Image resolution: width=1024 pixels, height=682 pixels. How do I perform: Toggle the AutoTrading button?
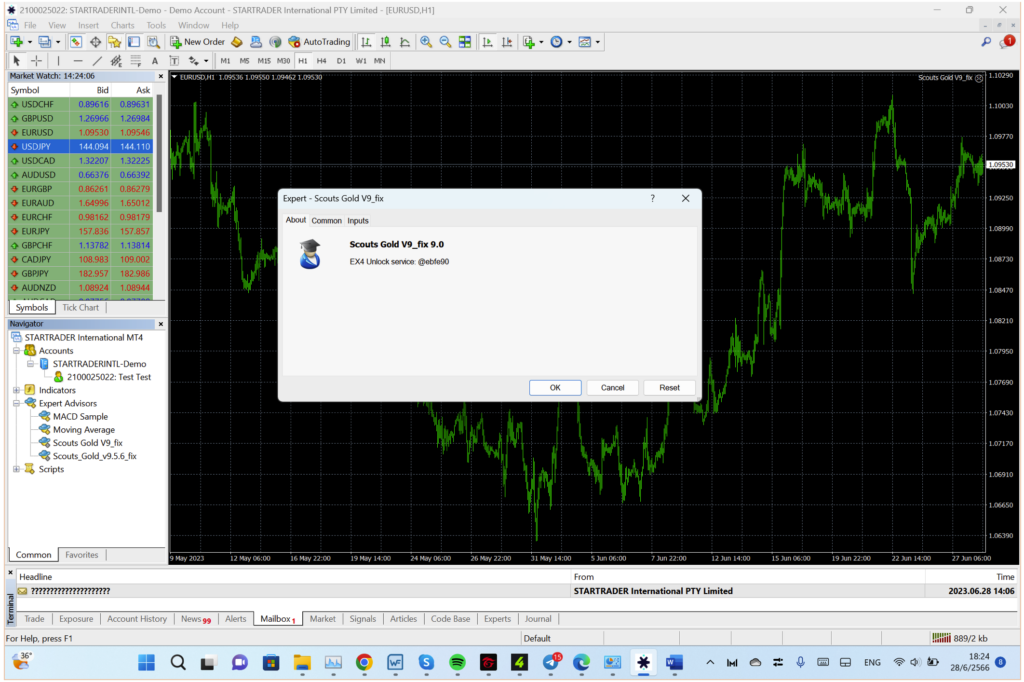point(319,42)
